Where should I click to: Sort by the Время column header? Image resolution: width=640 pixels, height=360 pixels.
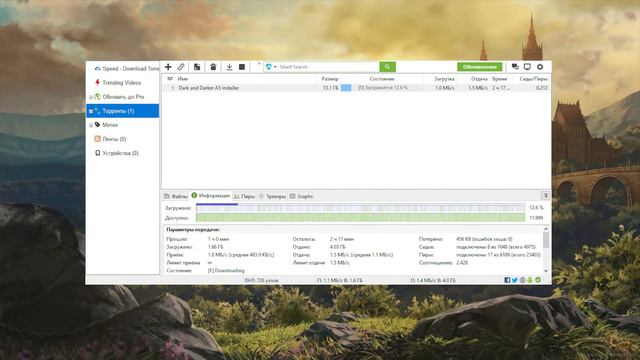(x=500, y=79)
